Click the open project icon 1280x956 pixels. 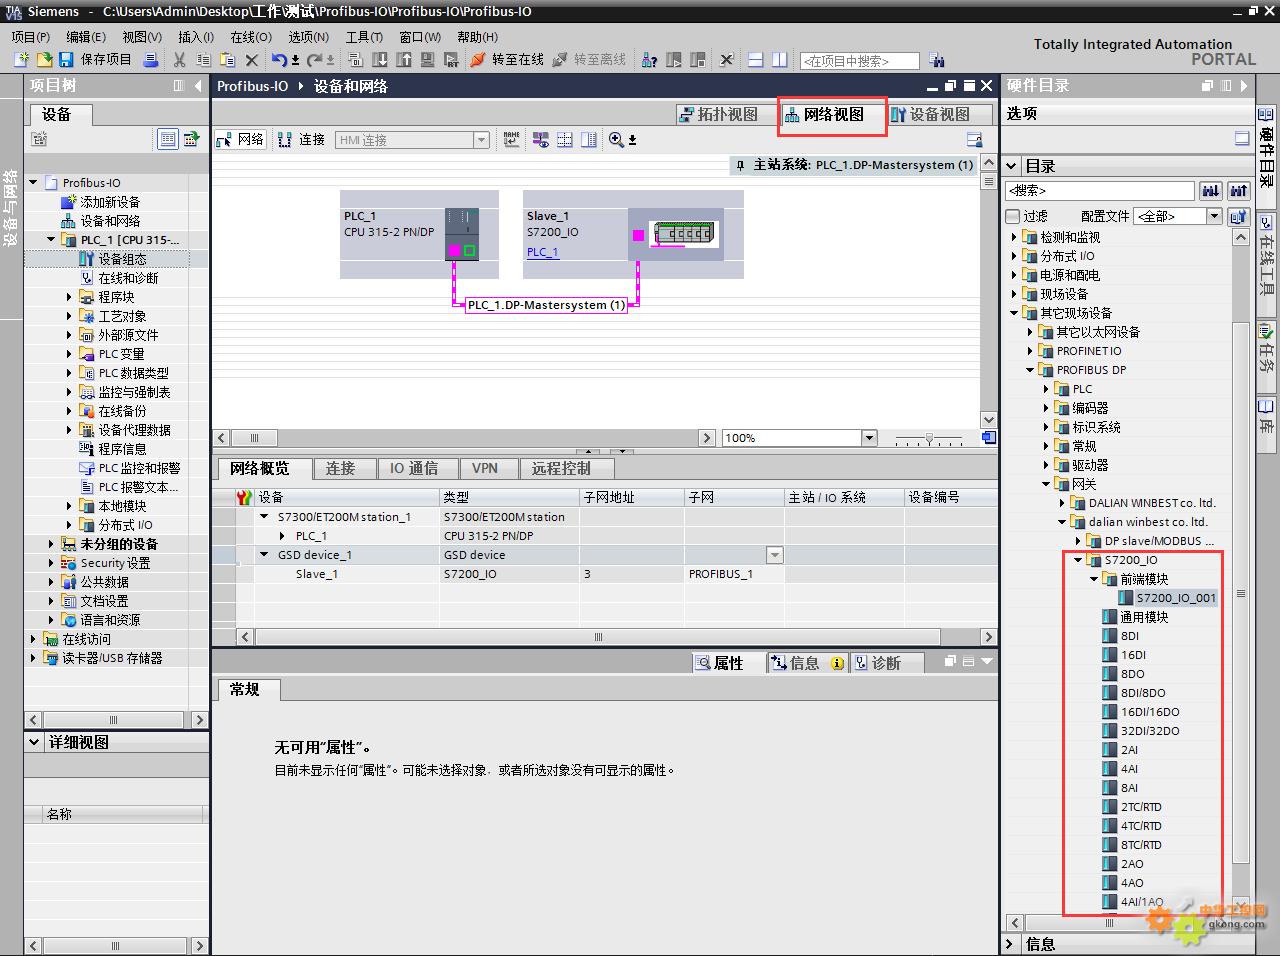44,60
